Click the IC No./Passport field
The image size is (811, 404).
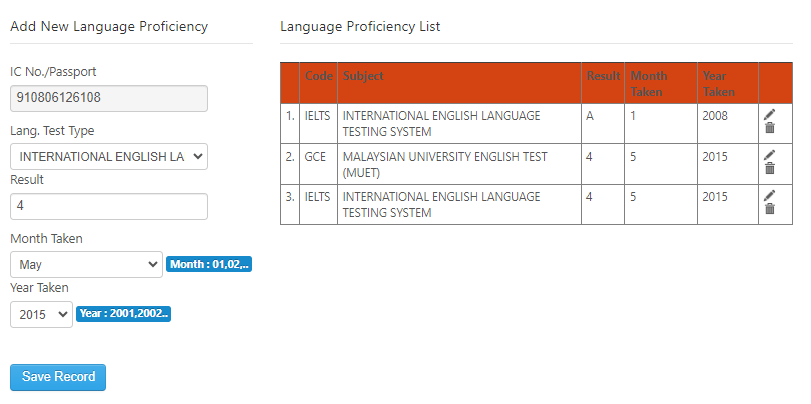[x=109, y=98]
